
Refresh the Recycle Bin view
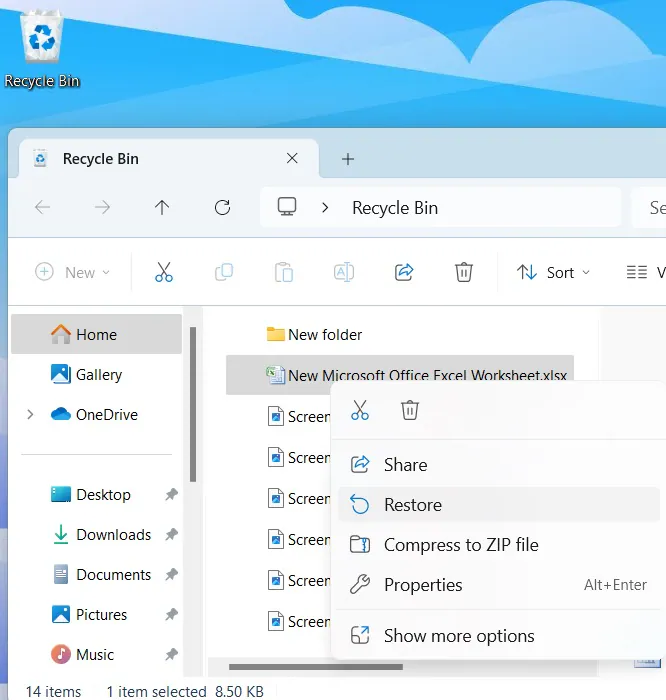coord(222,208)
